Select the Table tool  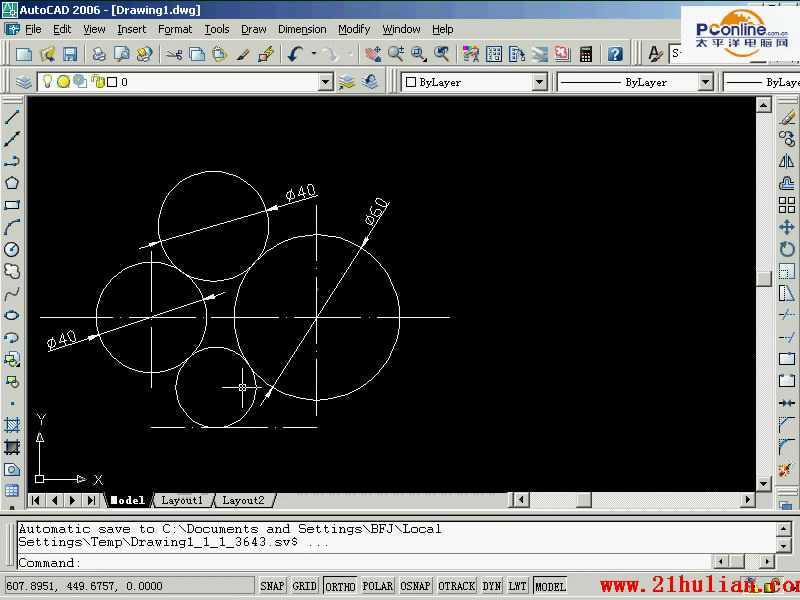pyautogui.click(x=12, y=491)
